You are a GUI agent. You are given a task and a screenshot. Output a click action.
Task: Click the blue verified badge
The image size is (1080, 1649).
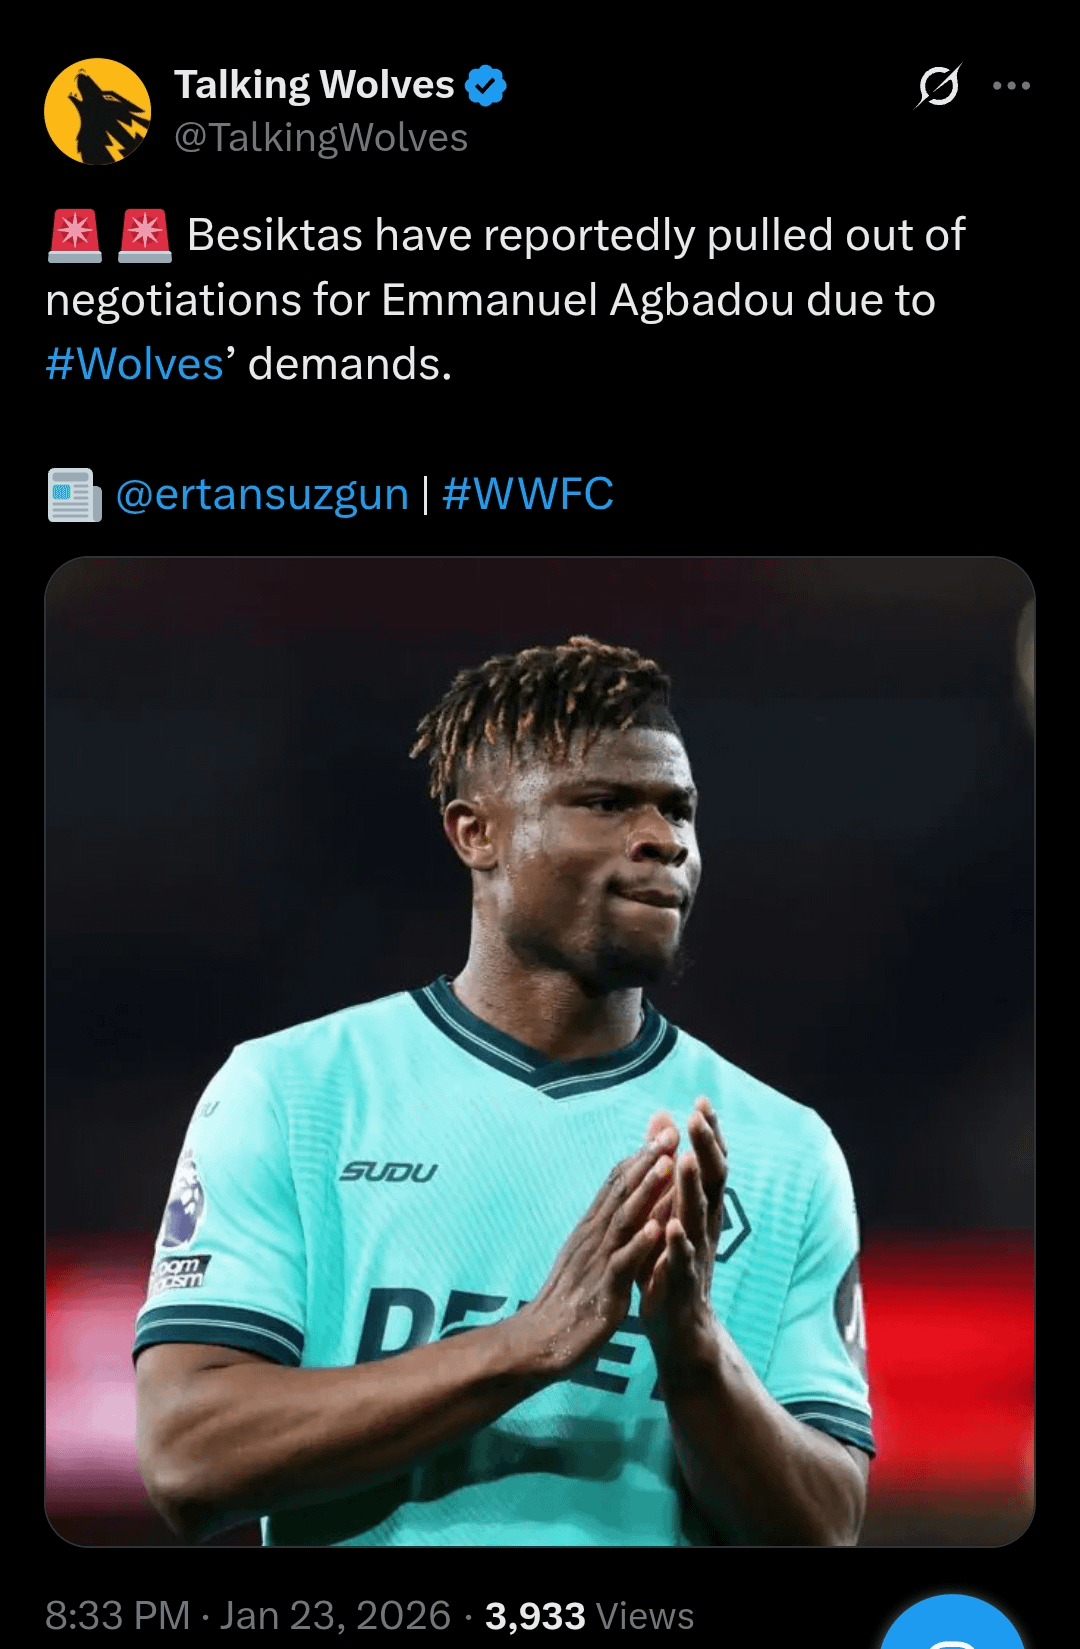[x=487, y=86]
